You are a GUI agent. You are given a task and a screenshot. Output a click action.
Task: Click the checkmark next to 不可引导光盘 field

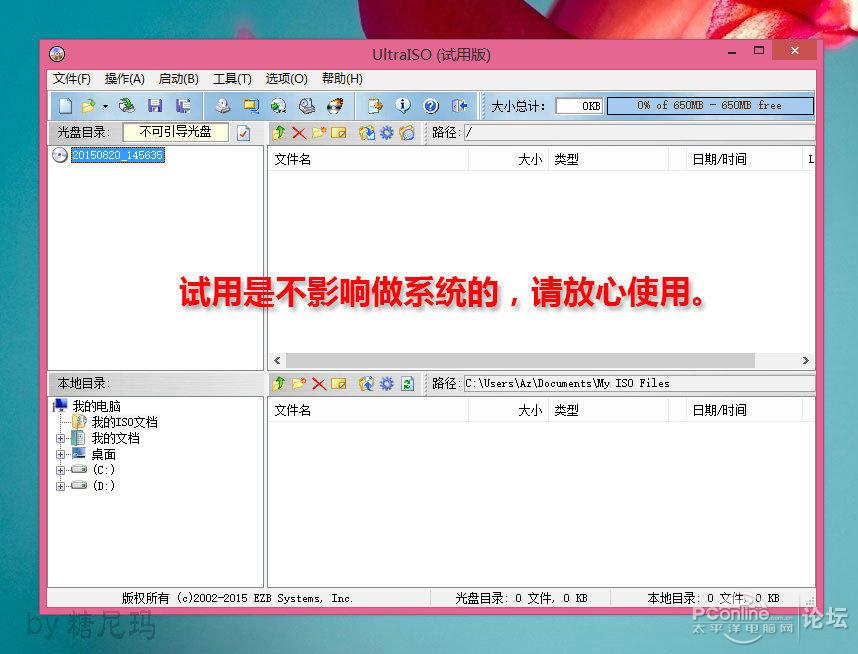[243, 131]
